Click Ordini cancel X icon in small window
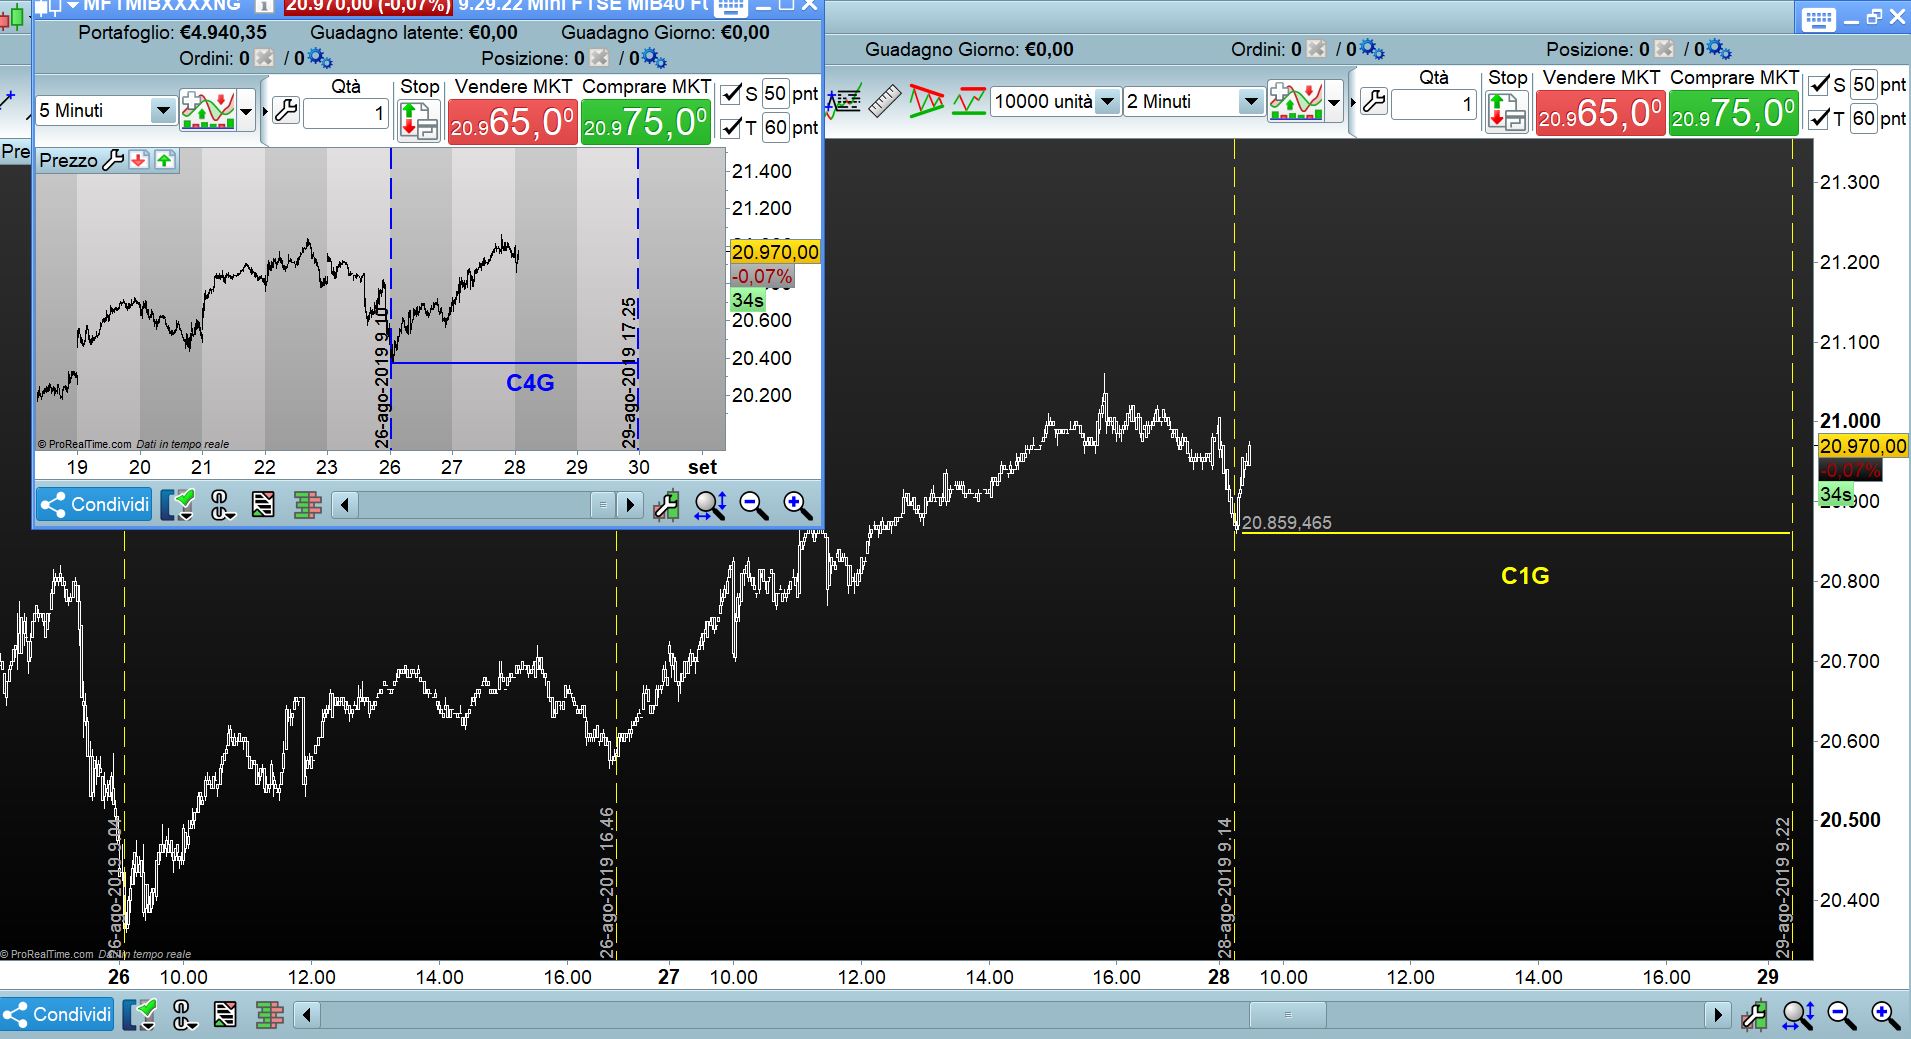The width and height of the screenshot is (1911, 1039). pos(264,58)
